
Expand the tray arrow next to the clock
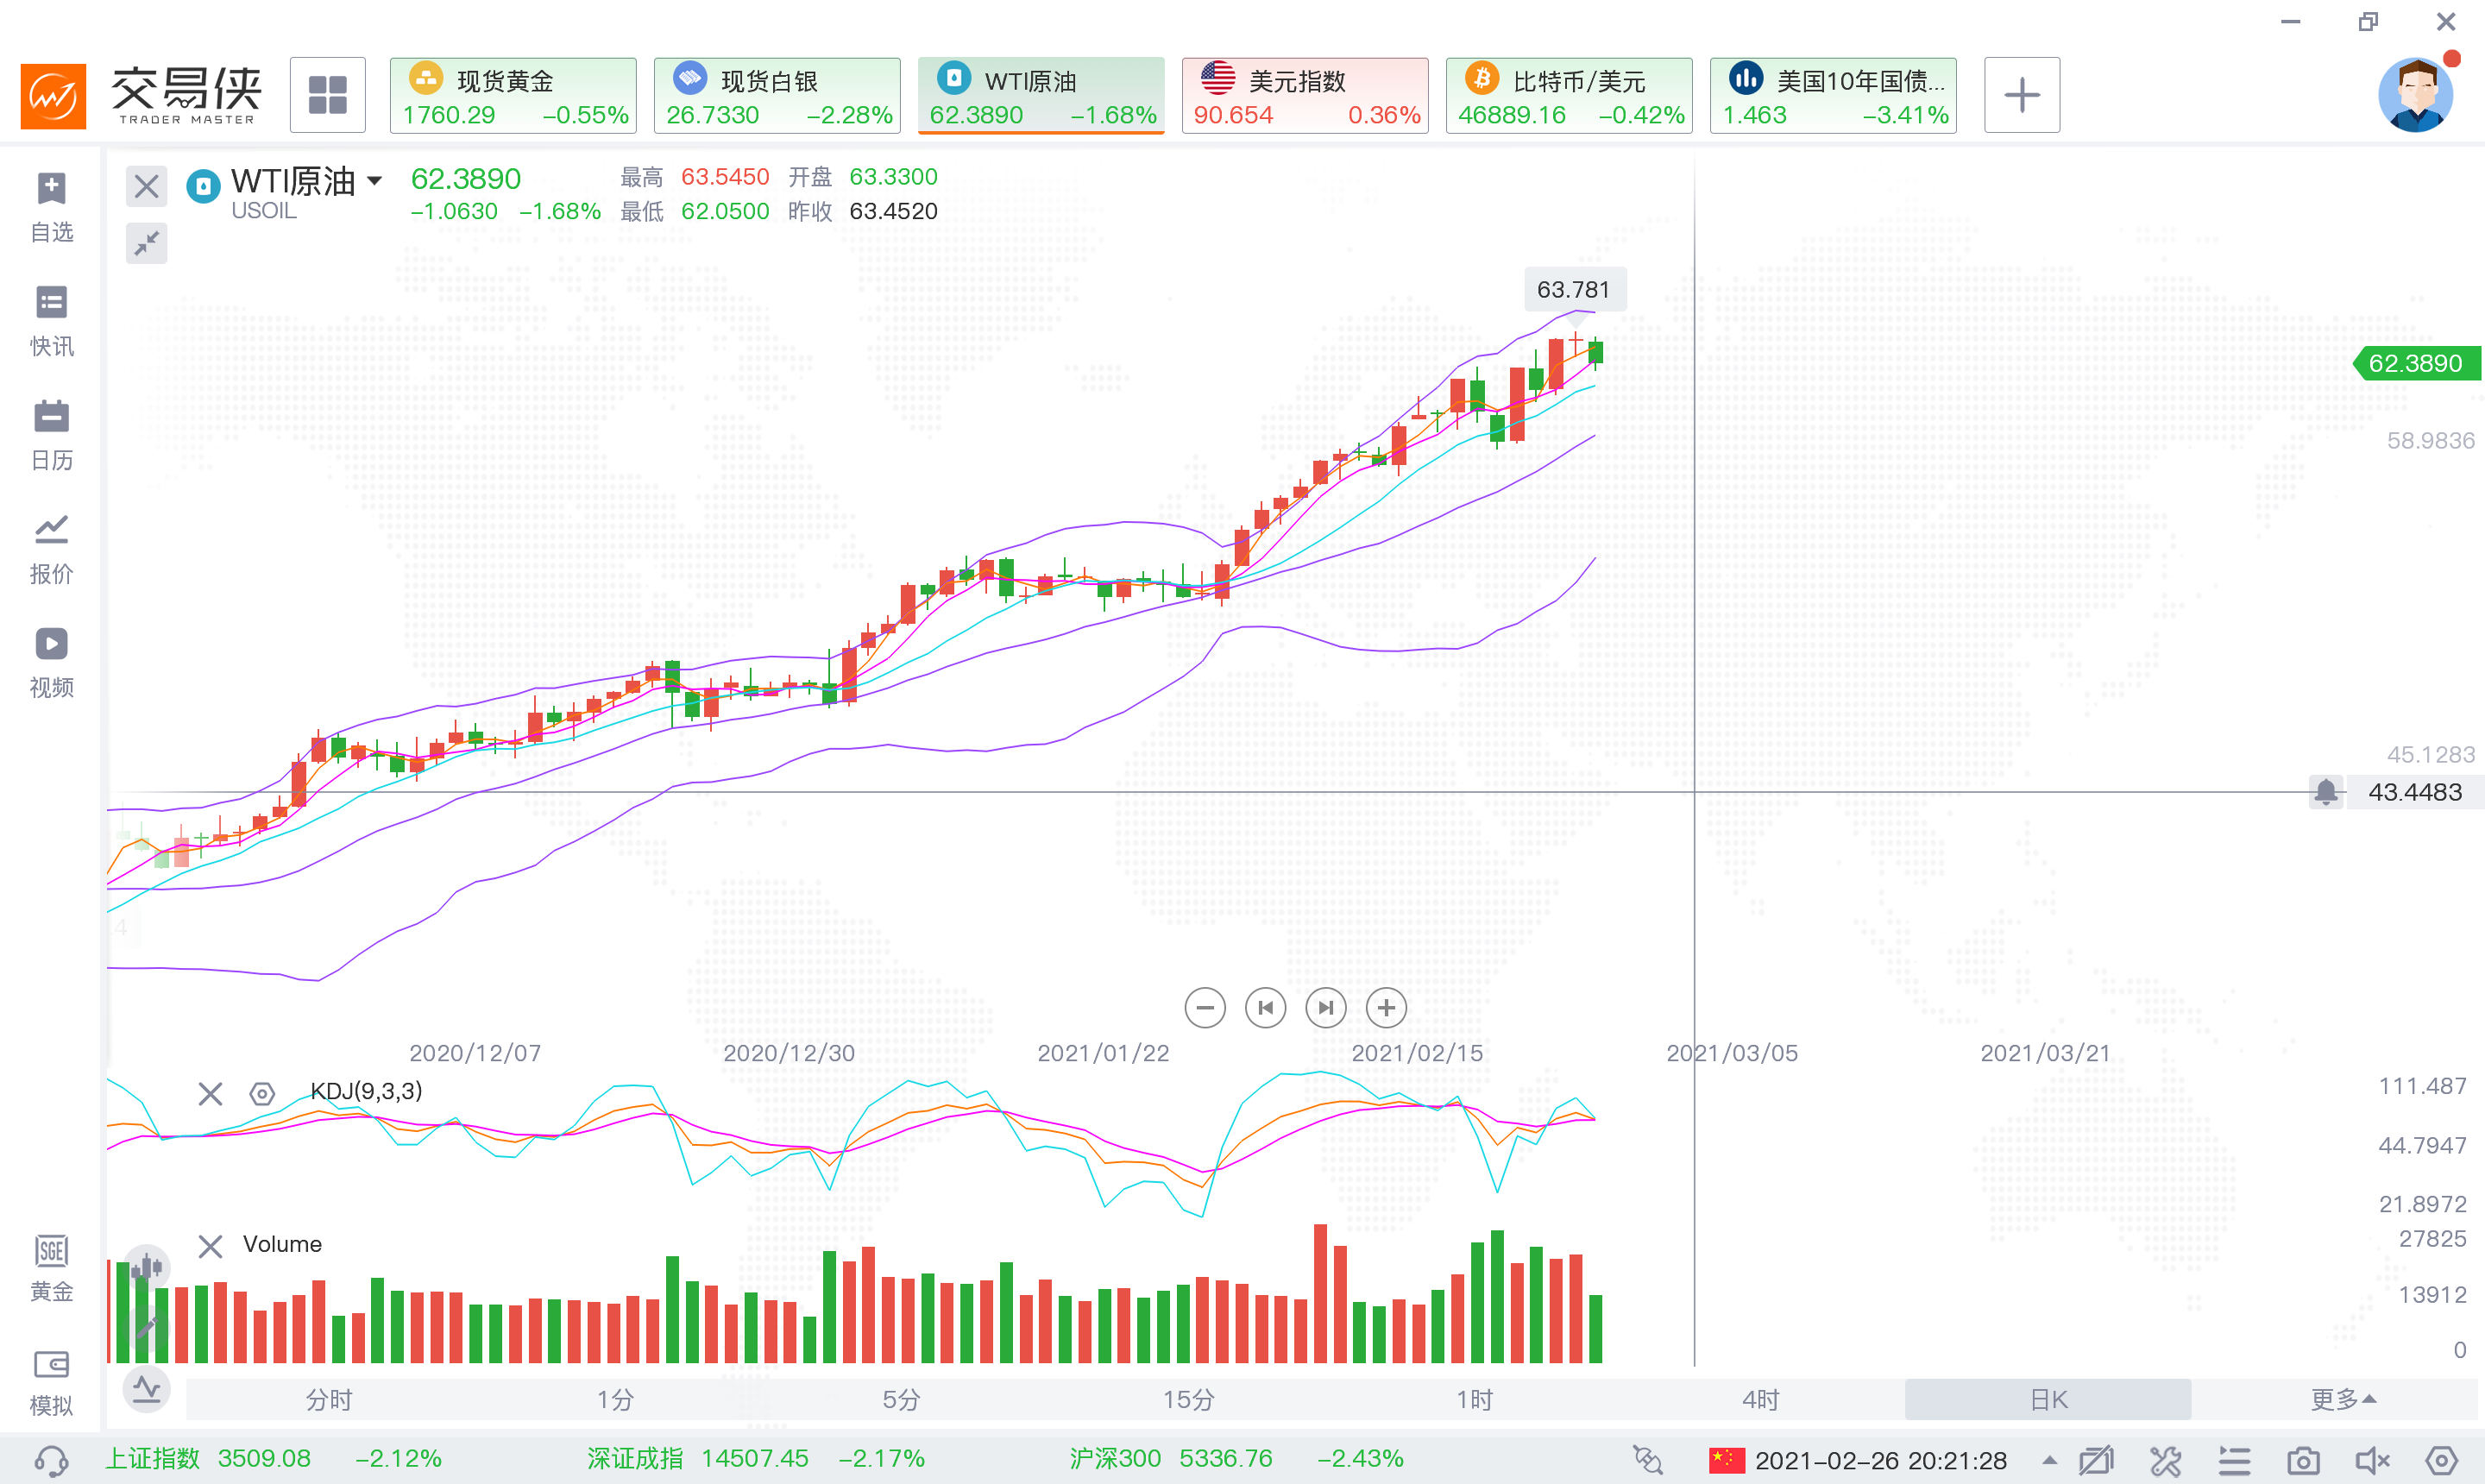click(x=2049, y=1460)
